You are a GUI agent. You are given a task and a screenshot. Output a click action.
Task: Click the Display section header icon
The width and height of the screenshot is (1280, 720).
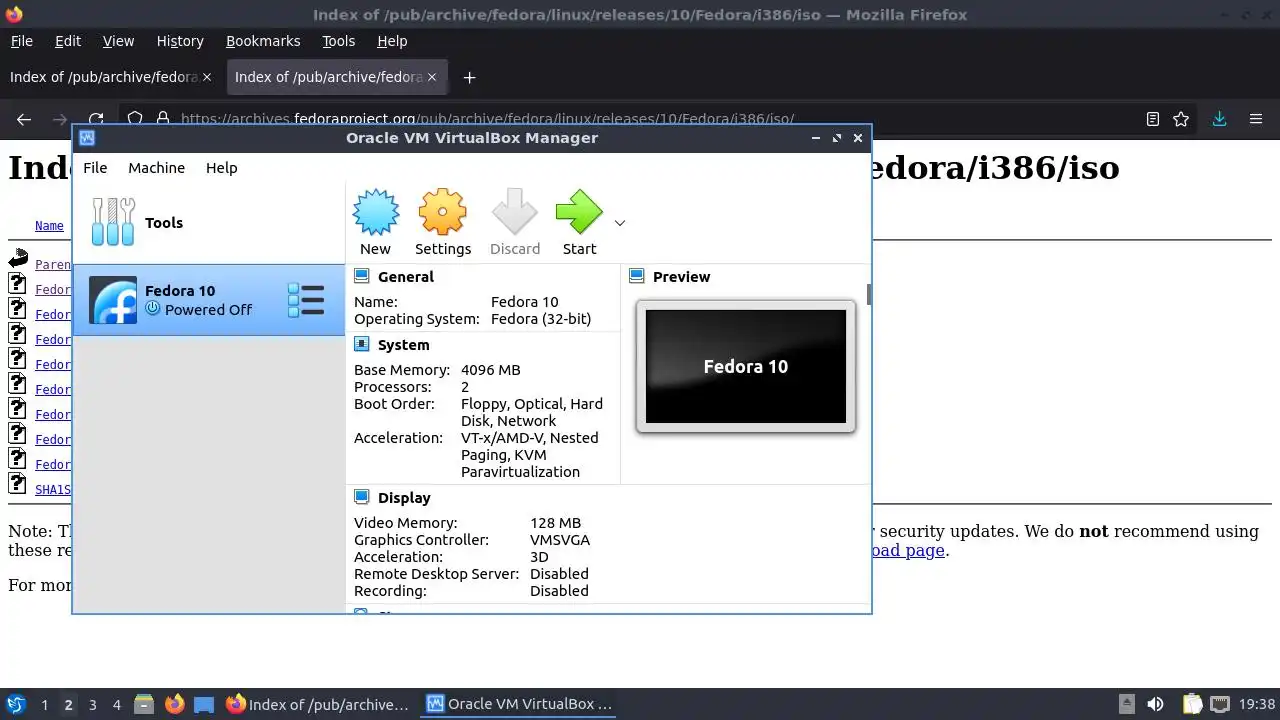pos(362,498)
